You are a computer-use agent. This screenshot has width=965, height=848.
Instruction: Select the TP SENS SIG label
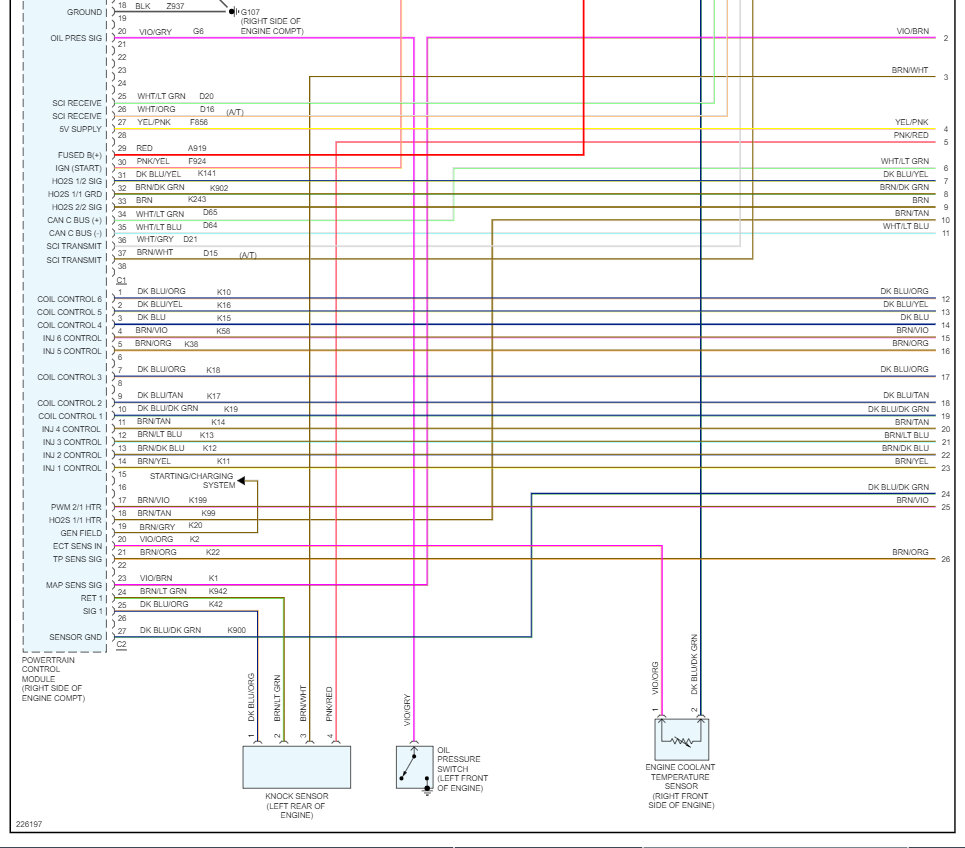78,559
